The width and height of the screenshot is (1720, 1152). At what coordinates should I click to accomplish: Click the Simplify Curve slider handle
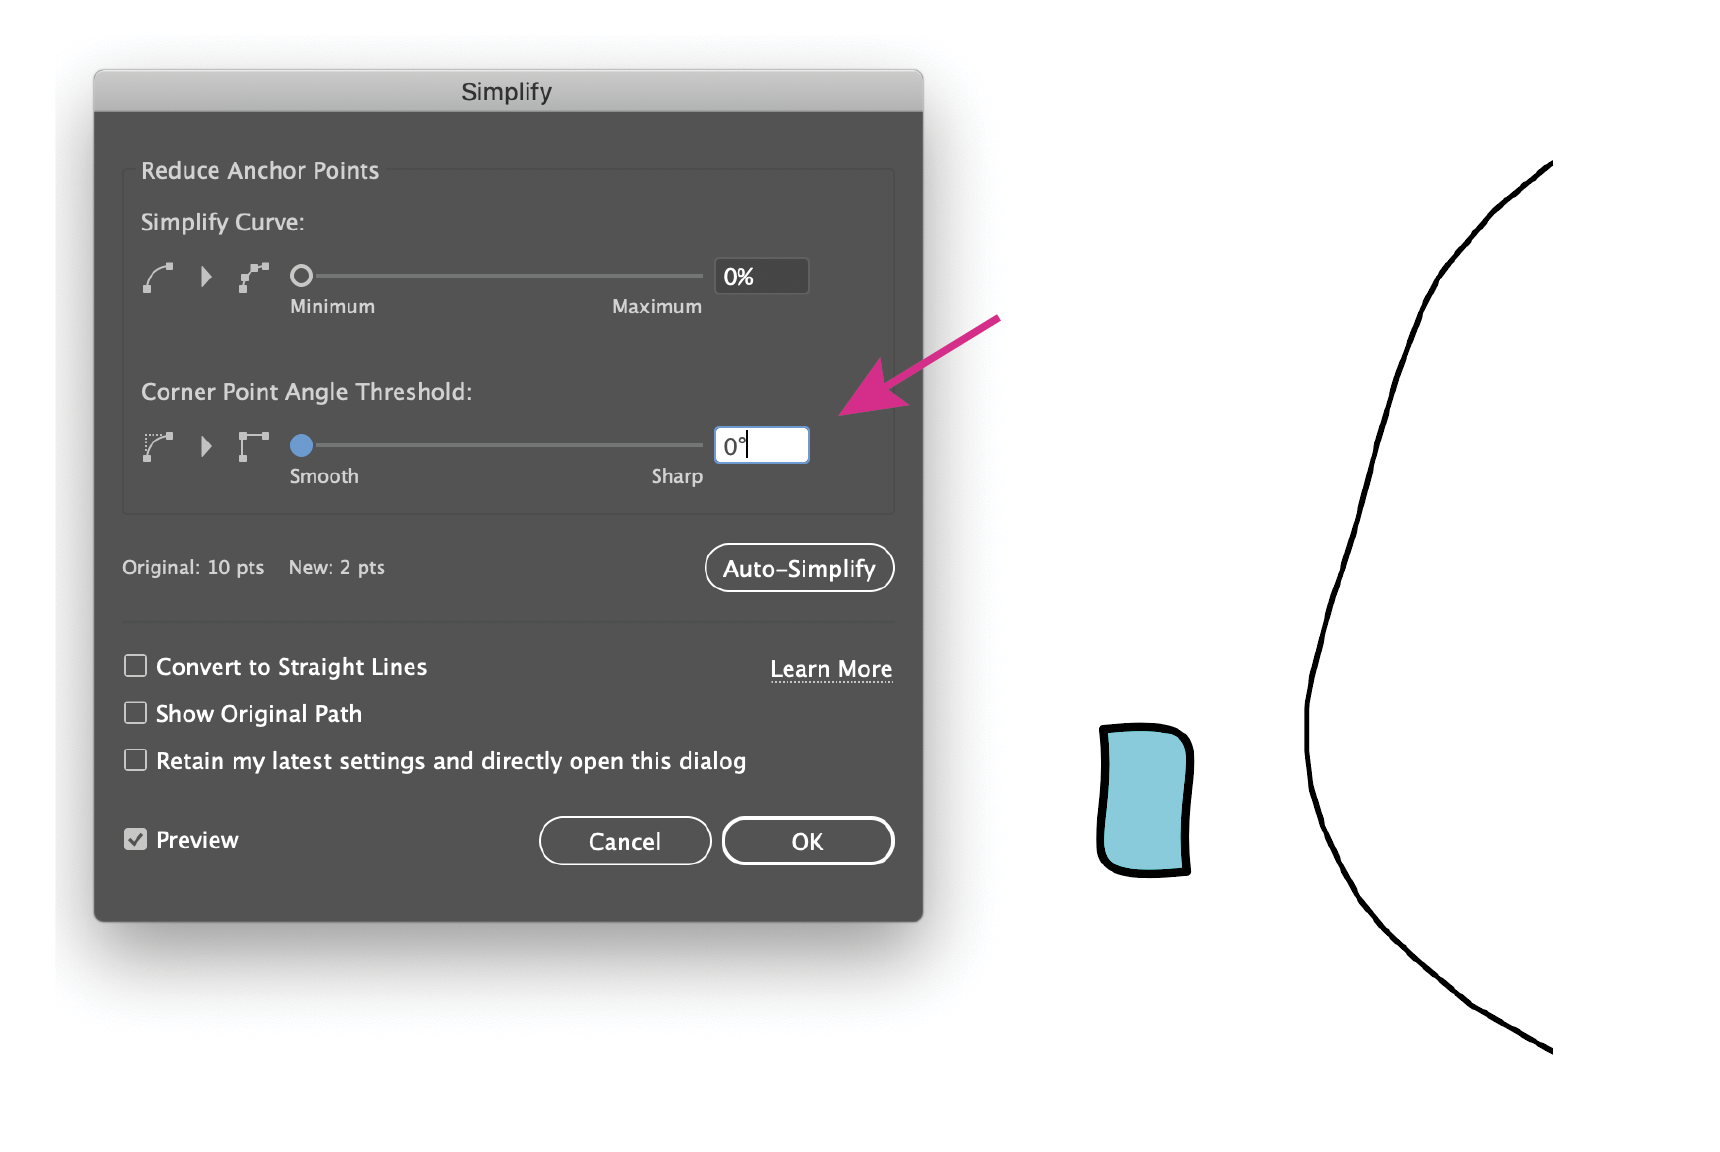pyautogui.click(x=301, y=275)
